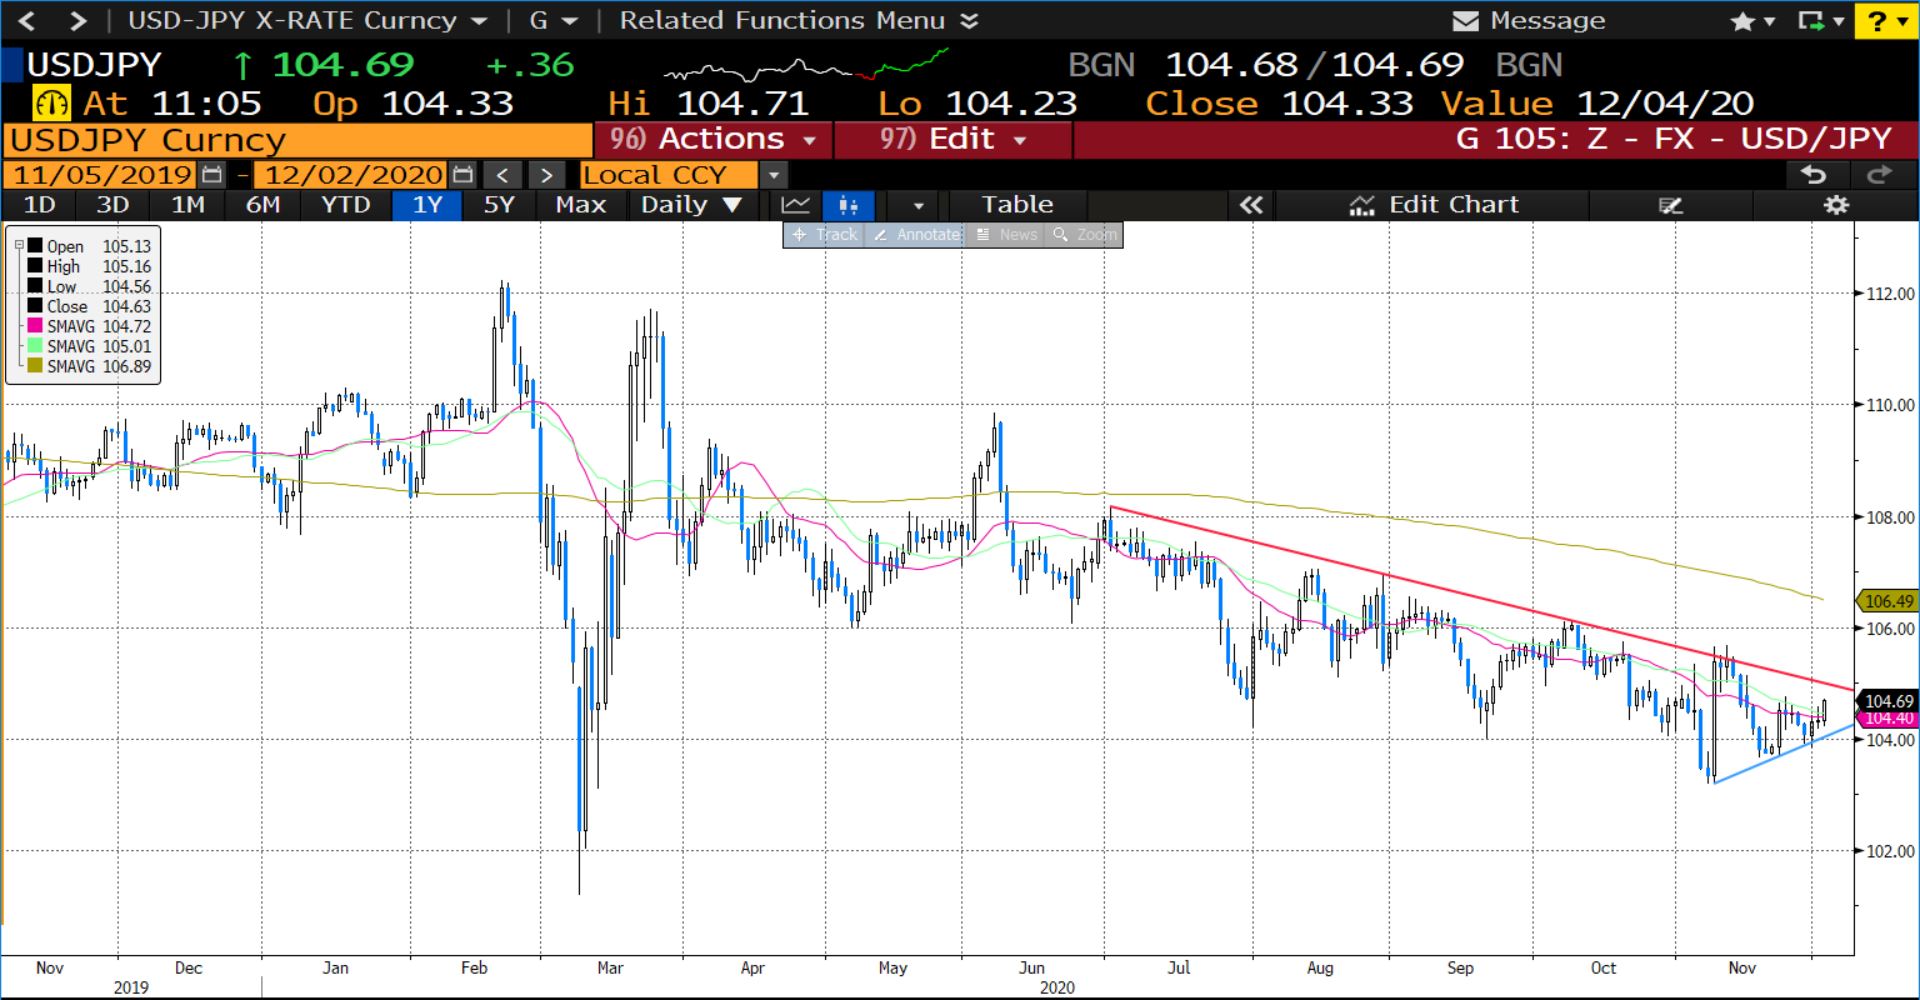The image size is (1920, 1000).
Task: Undo the last chart change
Action: [x=1814, y=175]
